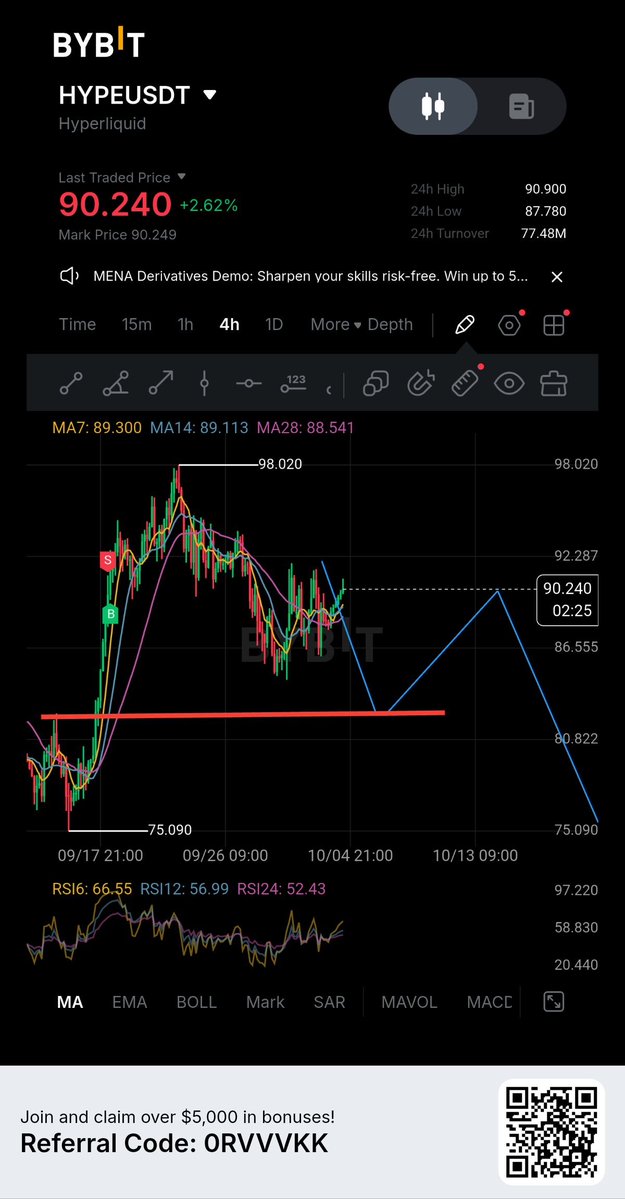Click the green B buy marker
The width and height of the screenshot is (625, 1199).
click(110, 614)
